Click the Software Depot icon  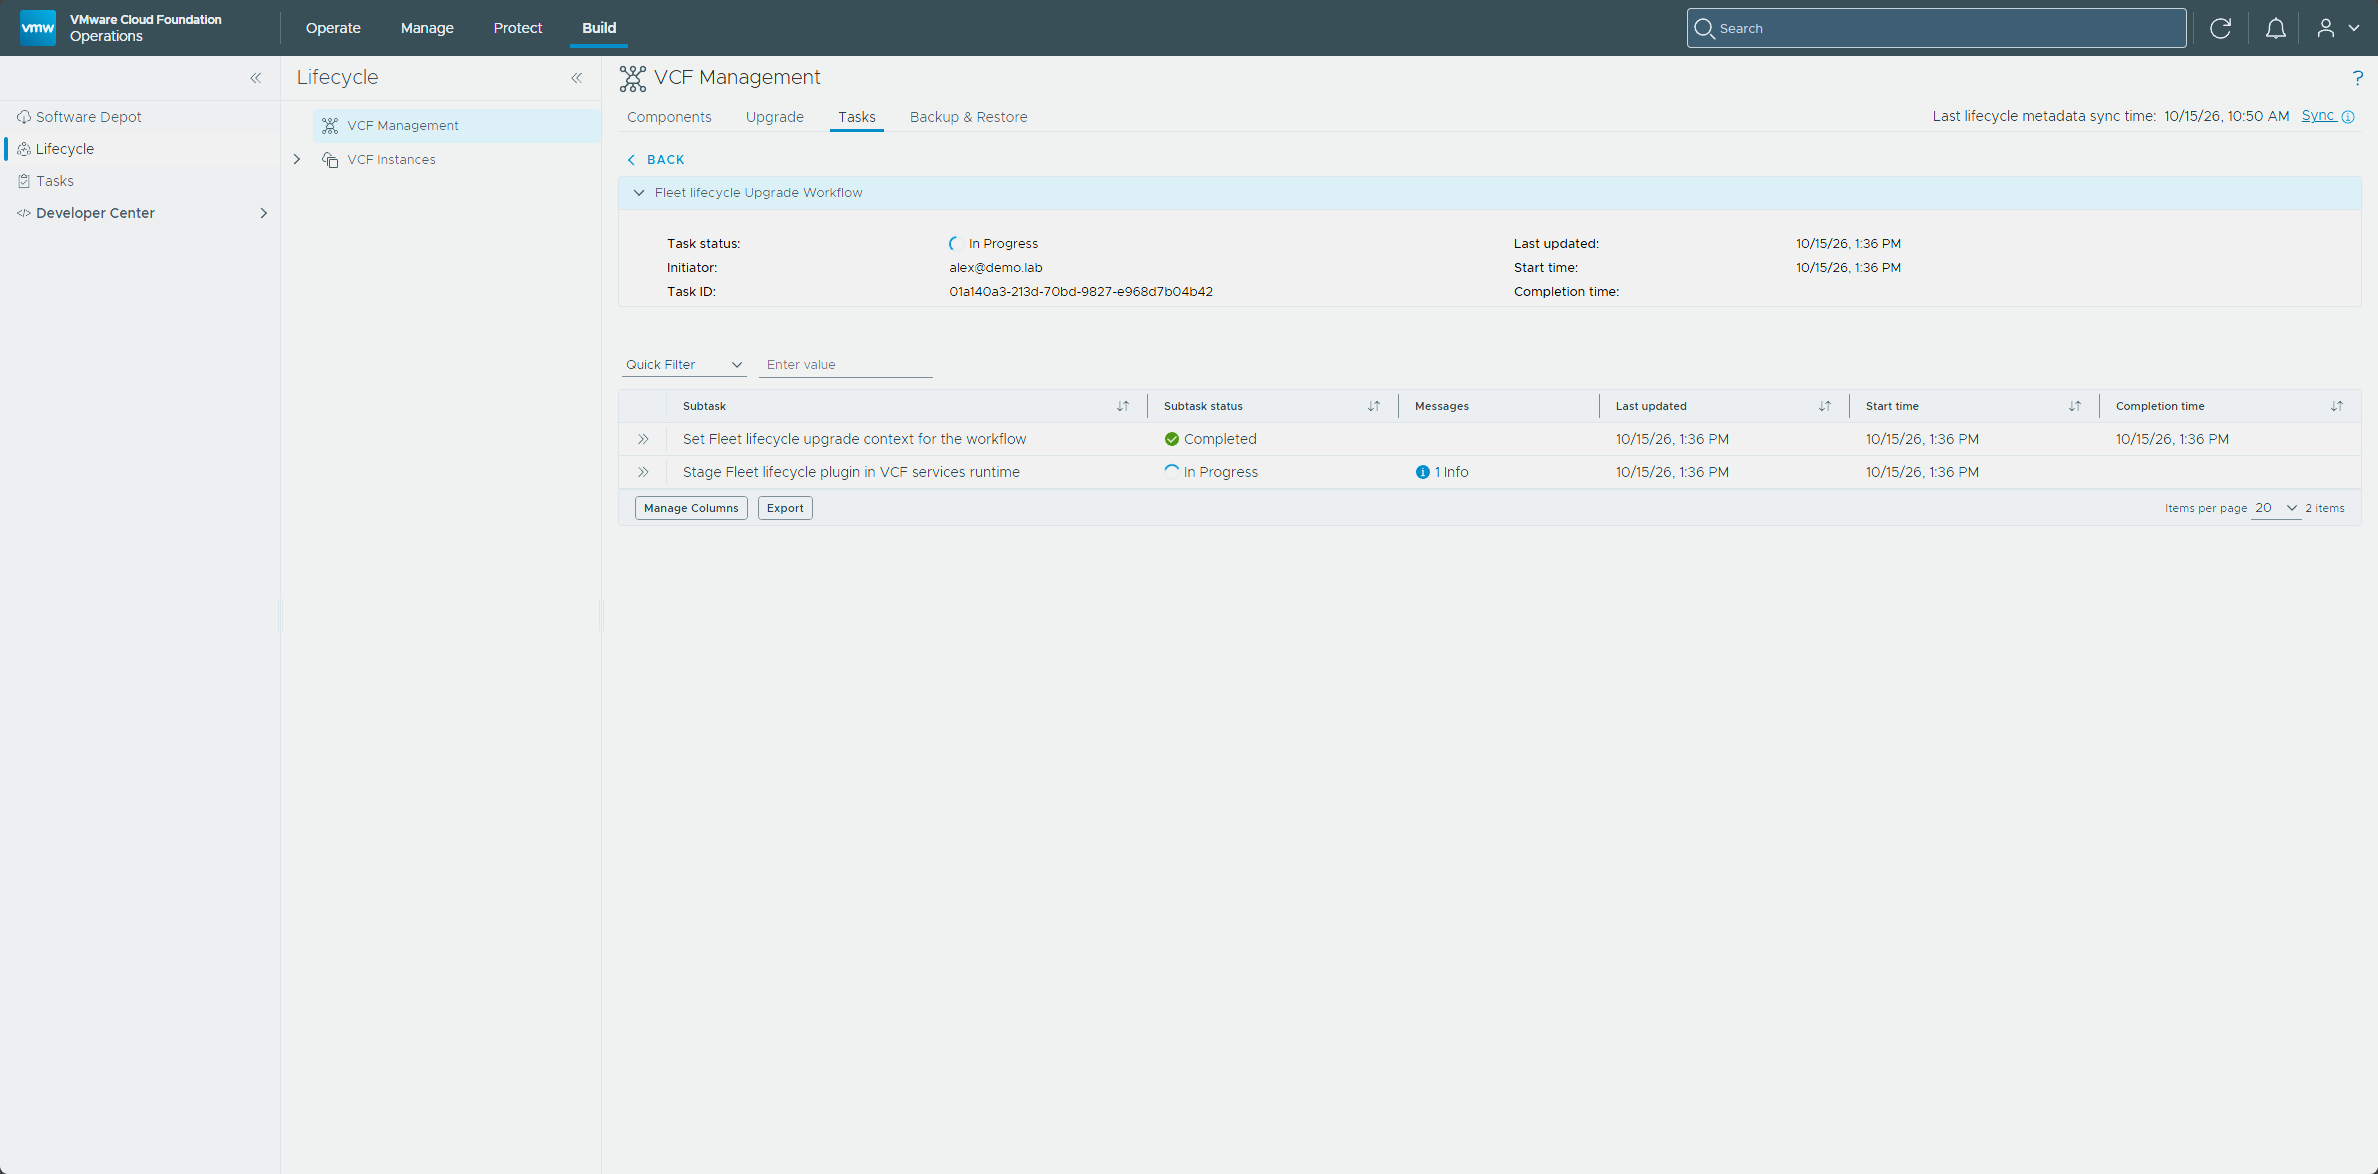tap(24, 117)
